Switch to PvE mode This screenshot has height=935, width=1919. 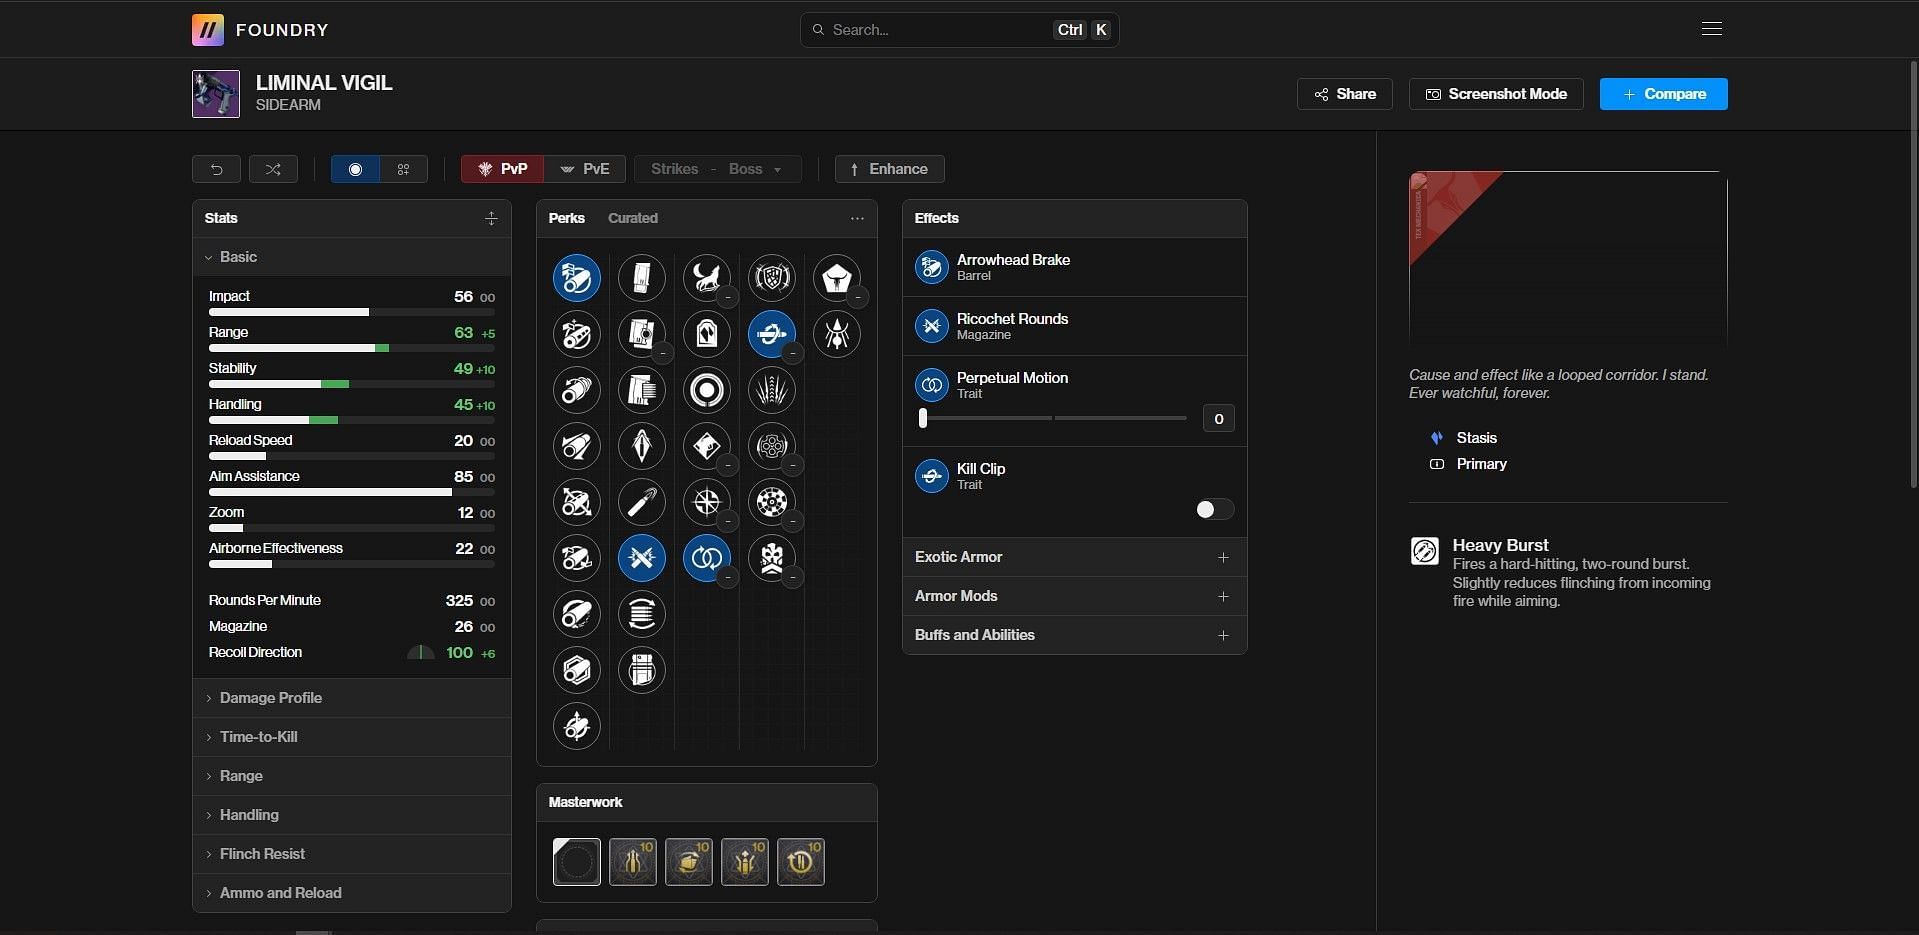[x=585, y=169]
